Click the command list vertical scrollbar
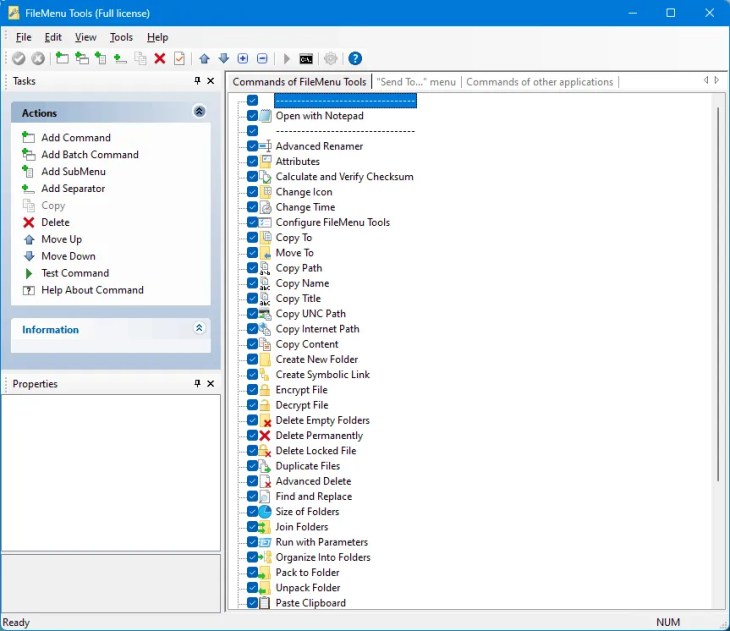 point(718,294)
